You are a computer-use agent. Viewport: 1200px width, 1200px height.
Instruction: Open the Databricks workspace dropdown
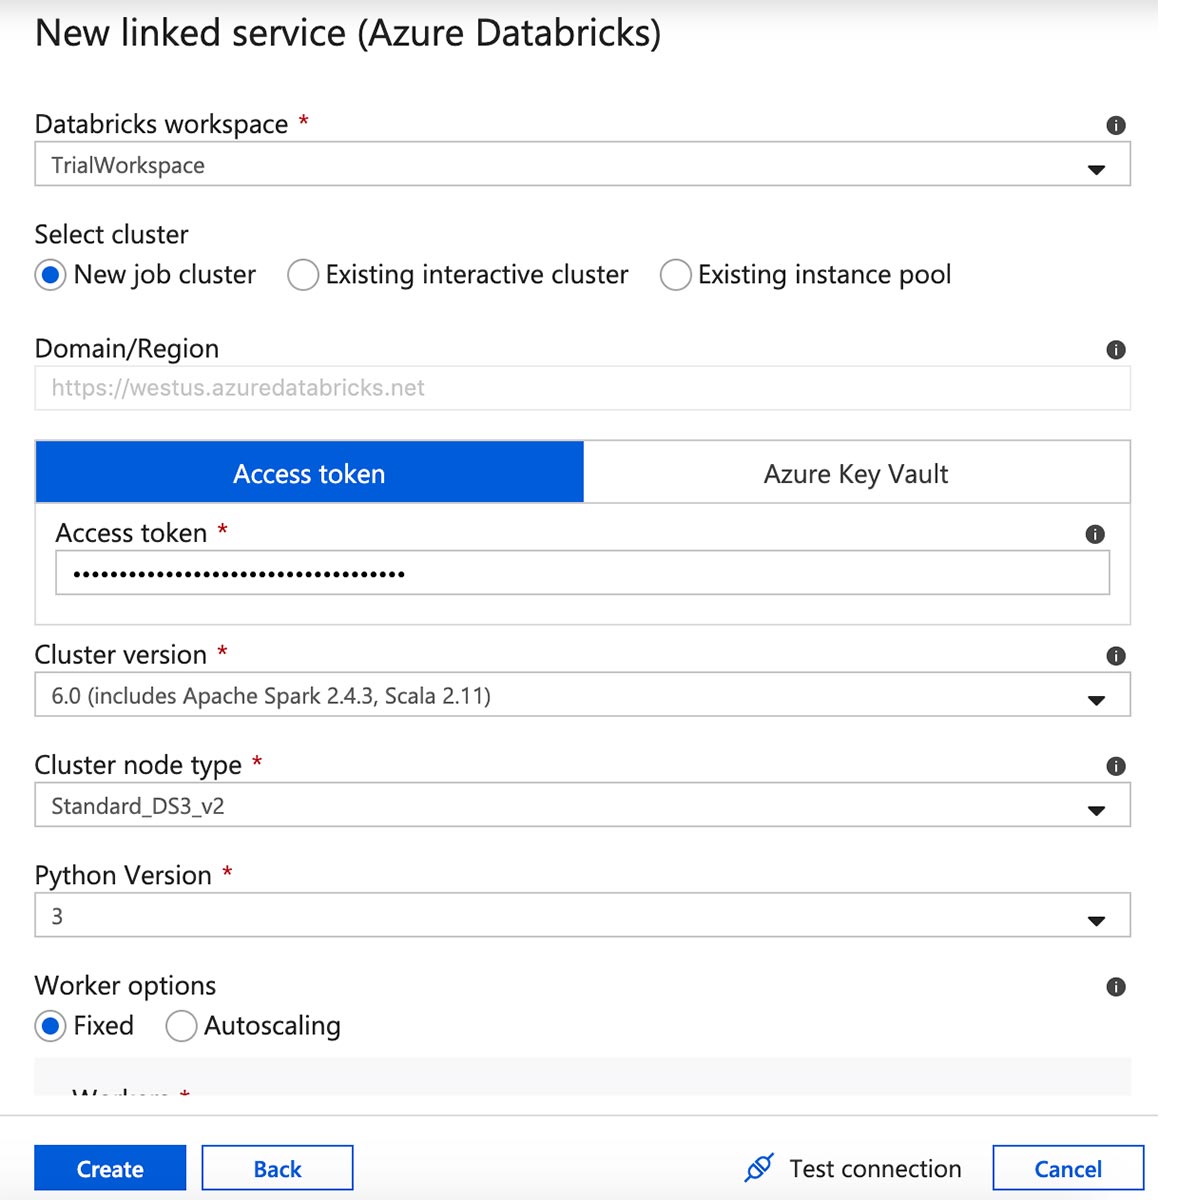(x=582, y=165)
